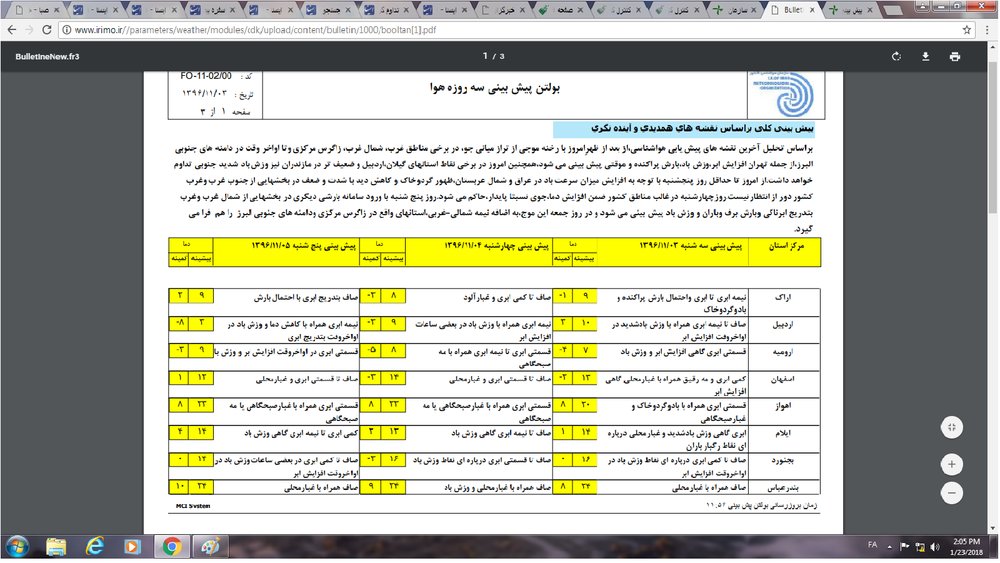The height and width of the screenshot is (563, 1000).
Task: Rotate the PDF clockwise
Action: click(897, 57)
